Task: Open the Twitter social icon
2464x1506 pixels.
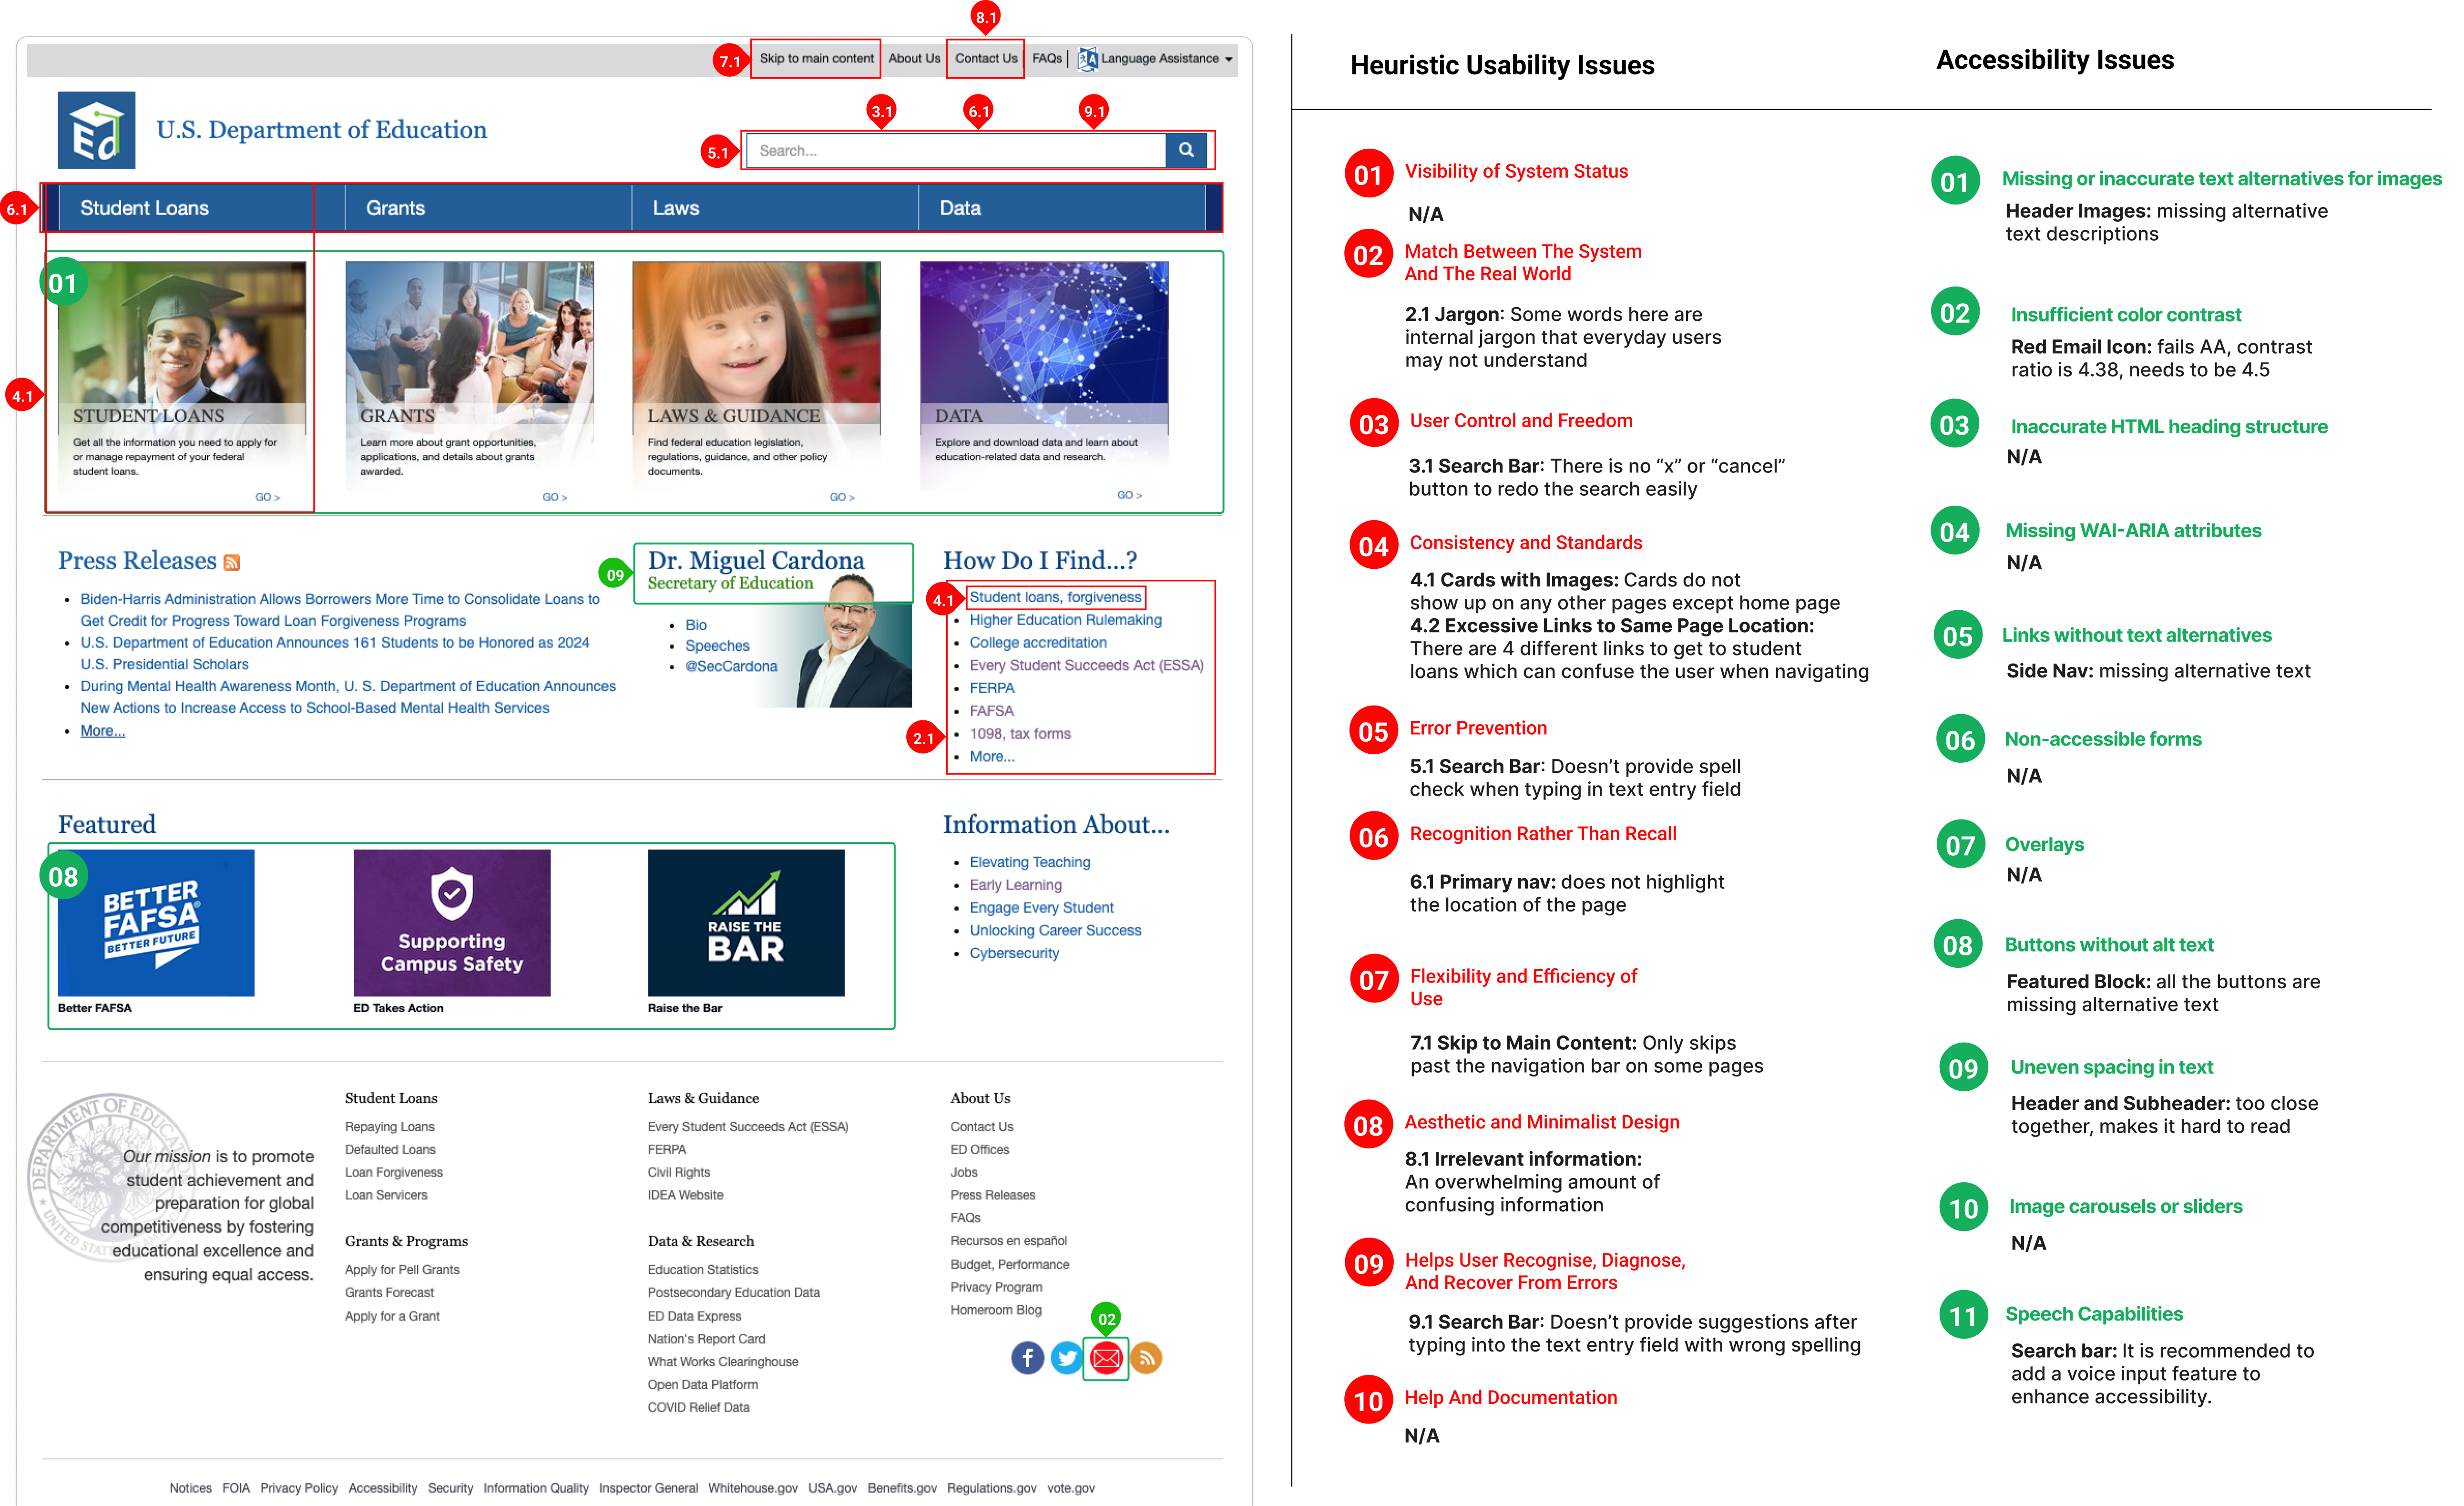Action: pos(1067,1358)
